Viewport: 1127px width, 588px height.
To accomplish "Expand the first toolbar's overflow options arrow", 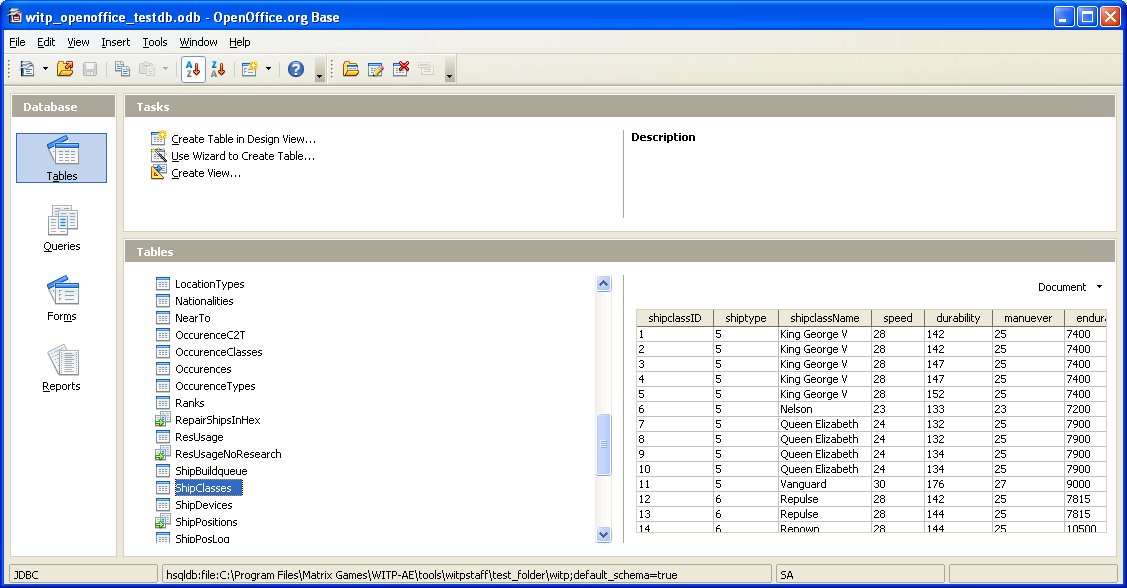I will pos(320,70).
